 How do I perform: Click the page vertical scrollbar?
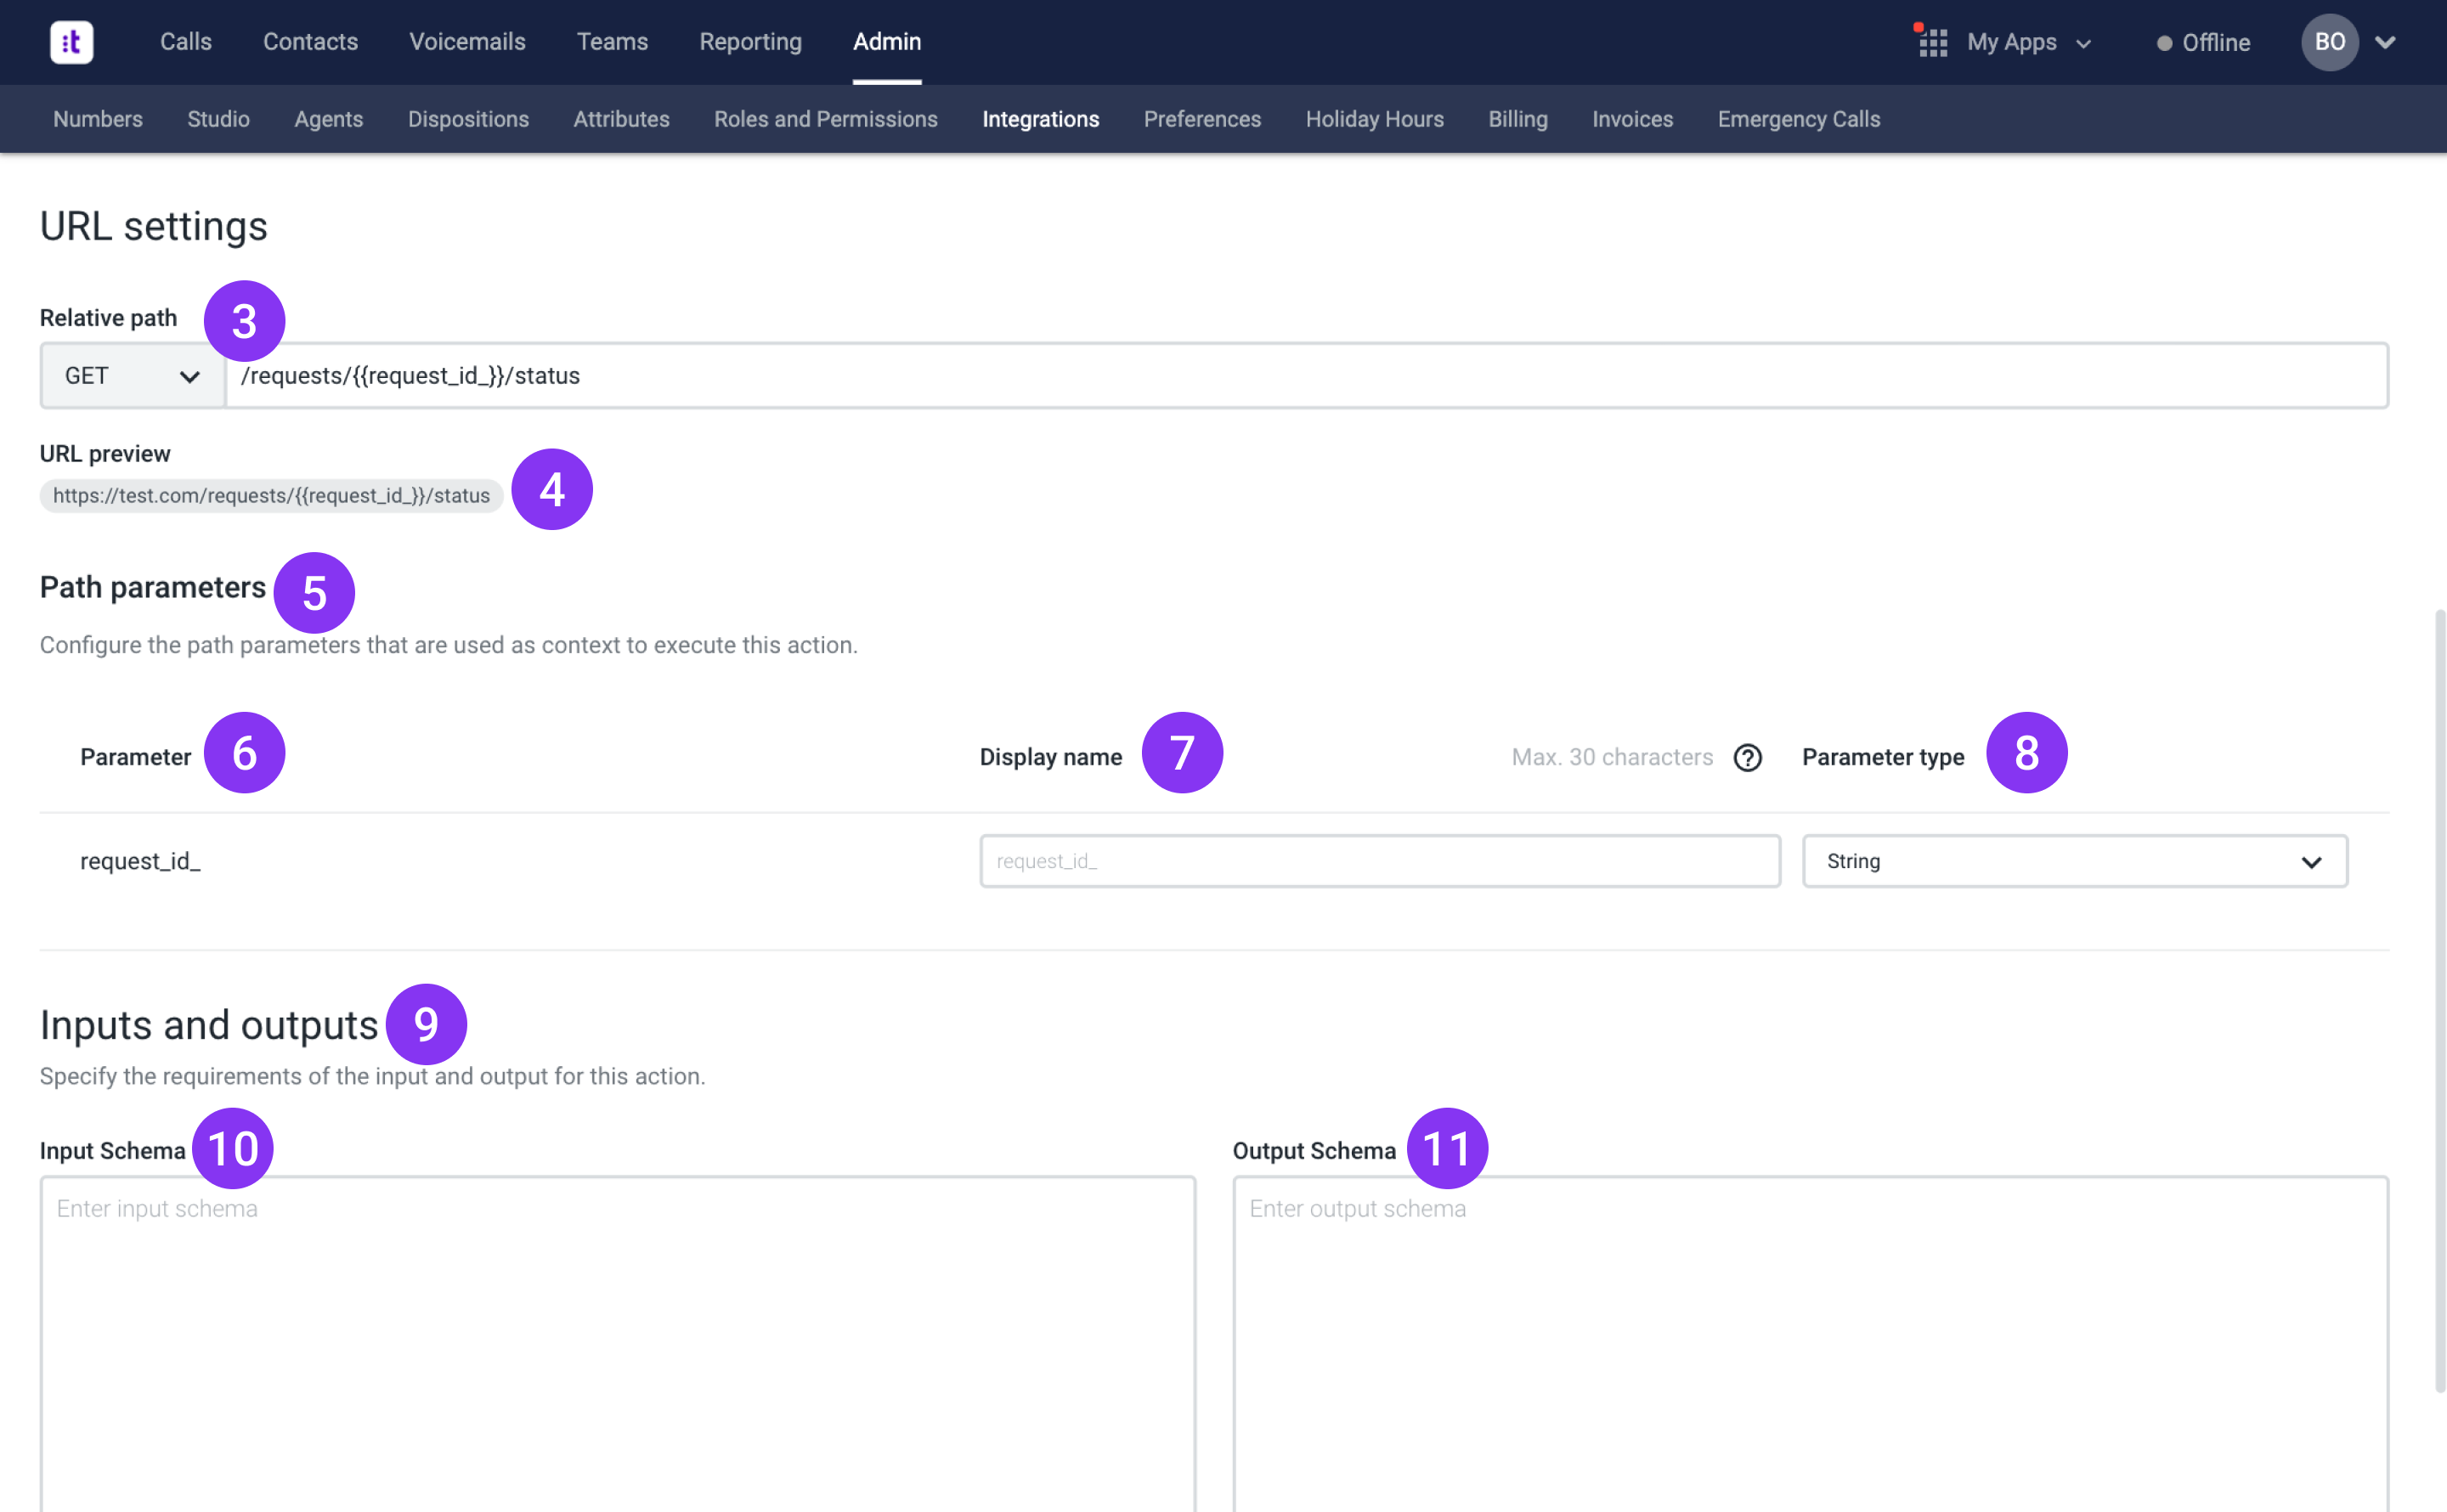pyautogui.click(x=2440, y=1000)
